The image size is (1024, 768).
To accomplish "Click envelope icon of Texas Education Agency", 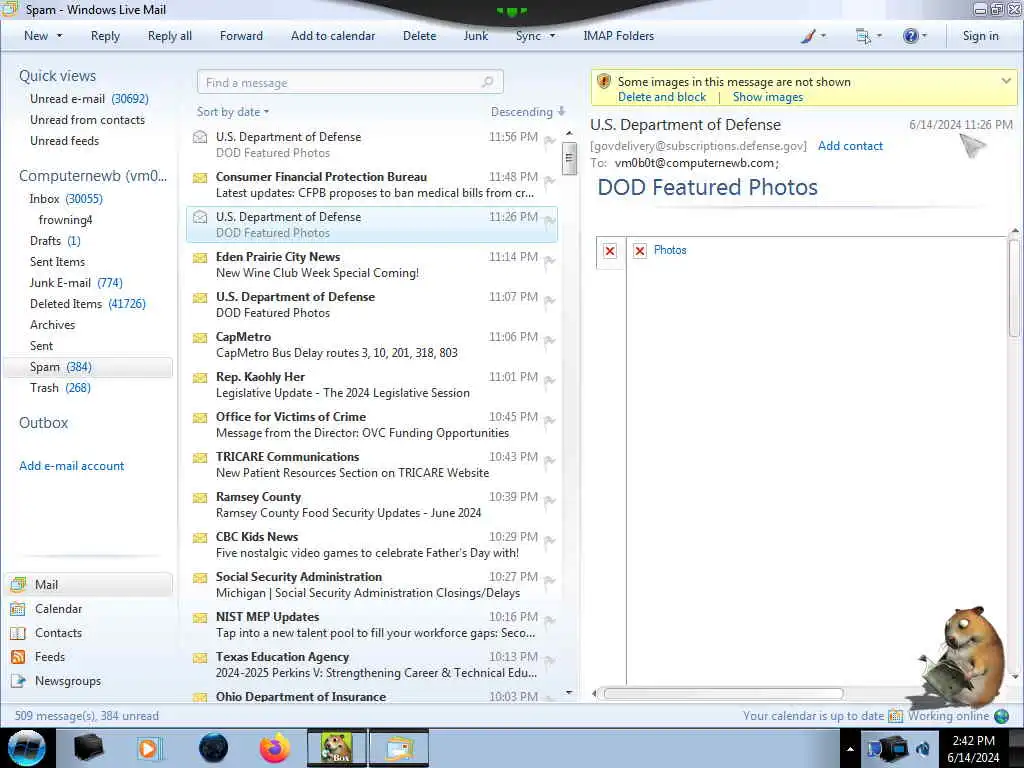I will pyautogui.click(x=200, y=657).
